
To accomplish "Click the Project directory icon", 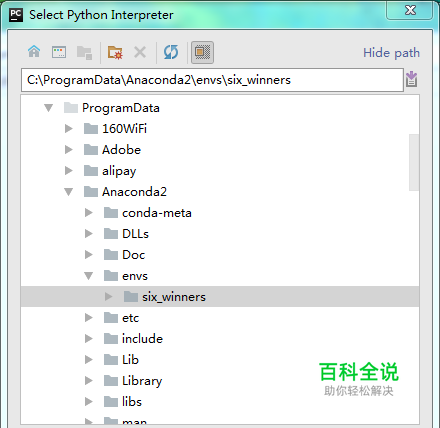I will [84, 53].
